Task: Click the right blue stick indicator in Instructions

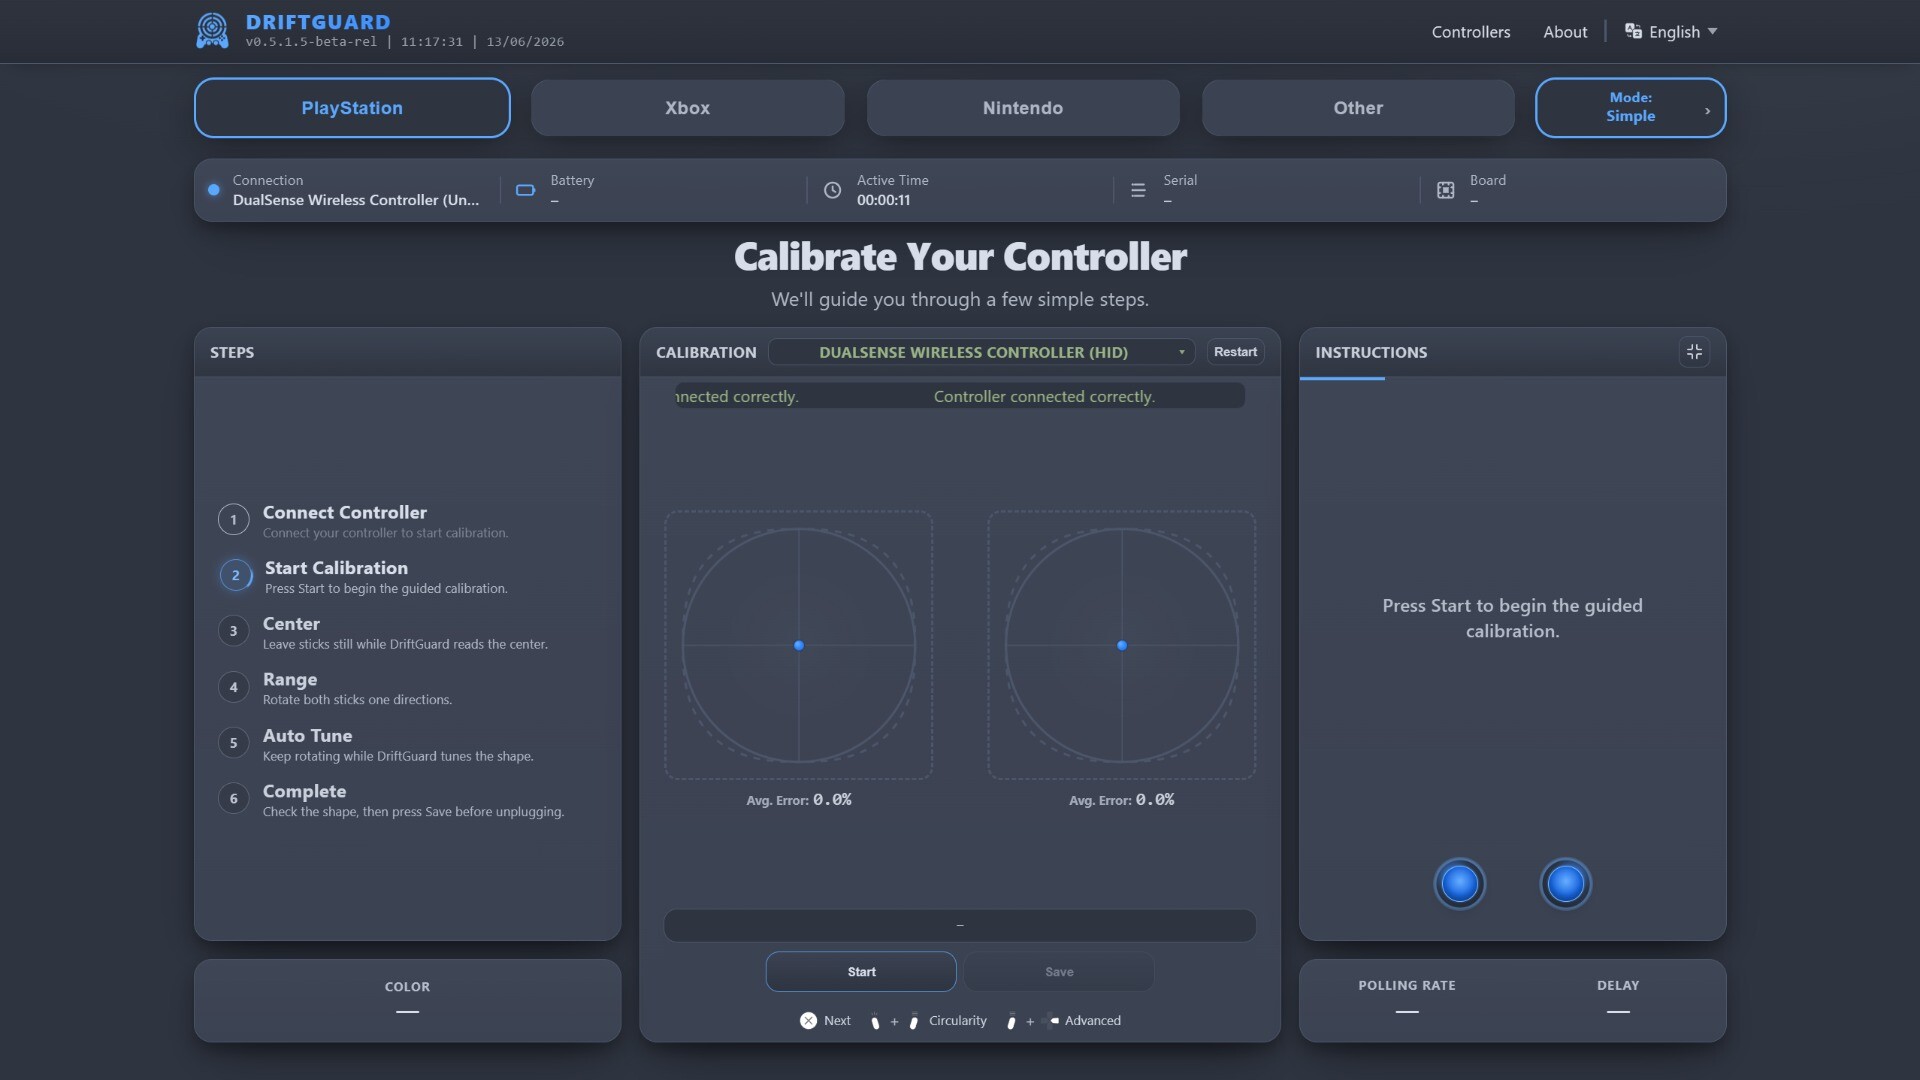Action: tap(1565, 884)
